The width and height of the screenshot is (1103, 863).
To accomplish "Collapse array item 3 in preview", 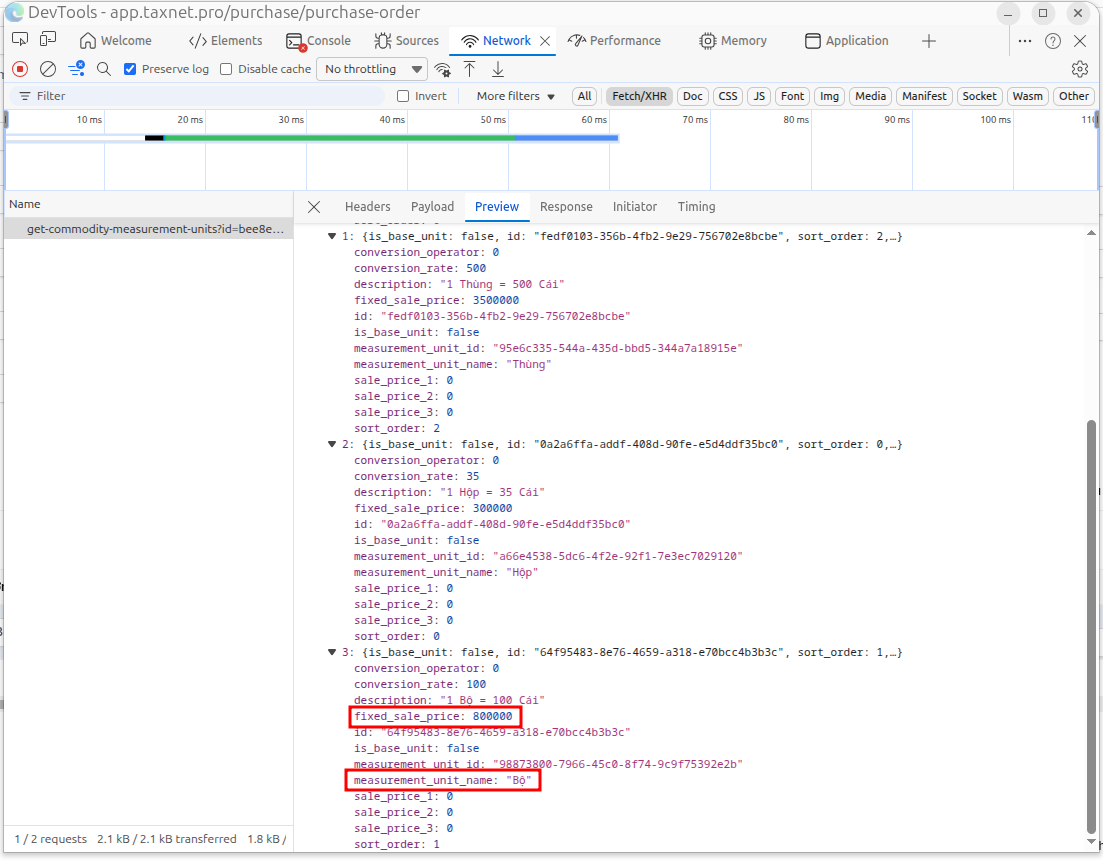I will pyautogui.click(x=332, y=652).
